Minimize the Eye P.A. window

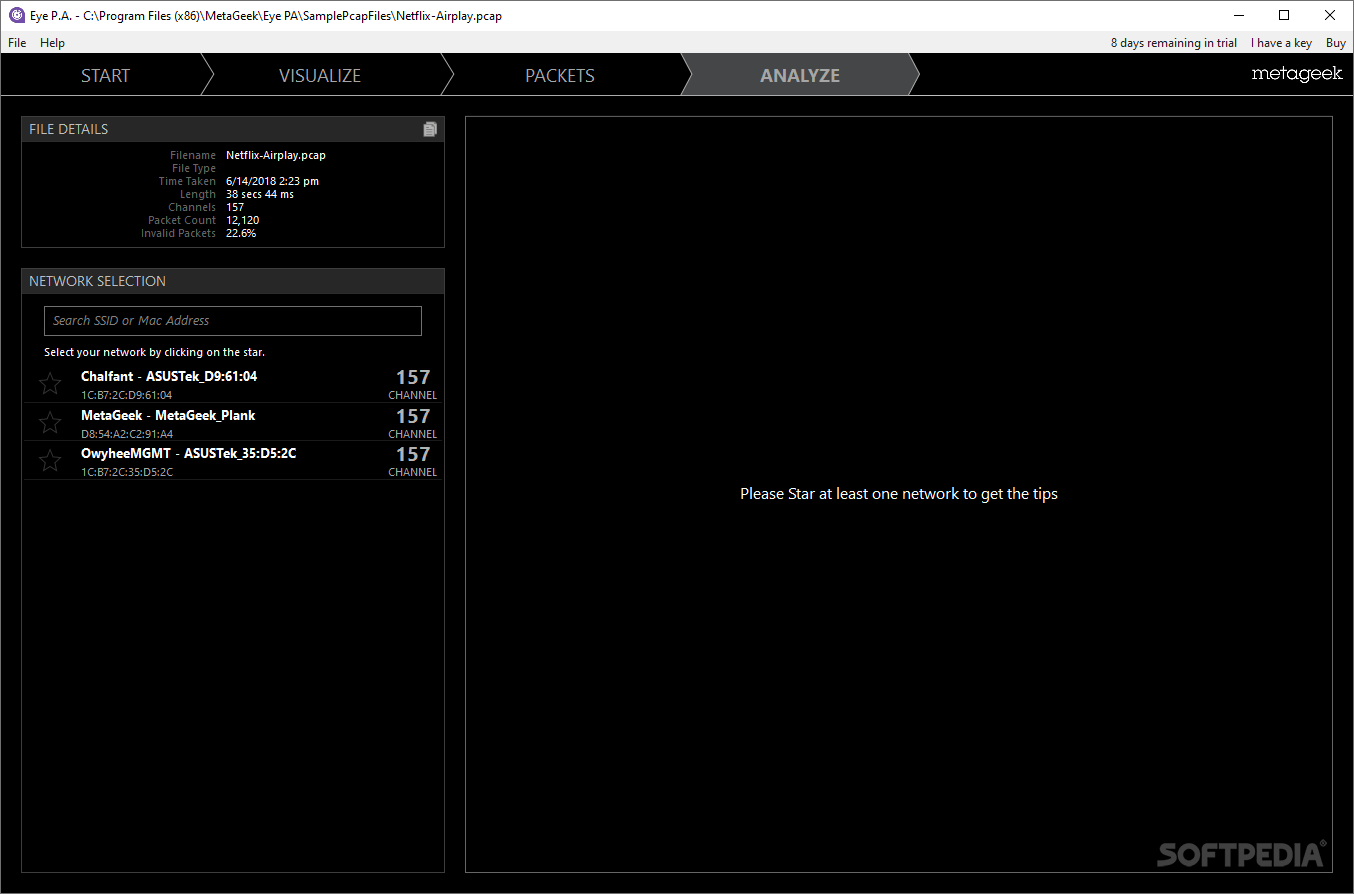click(1239, 15)
